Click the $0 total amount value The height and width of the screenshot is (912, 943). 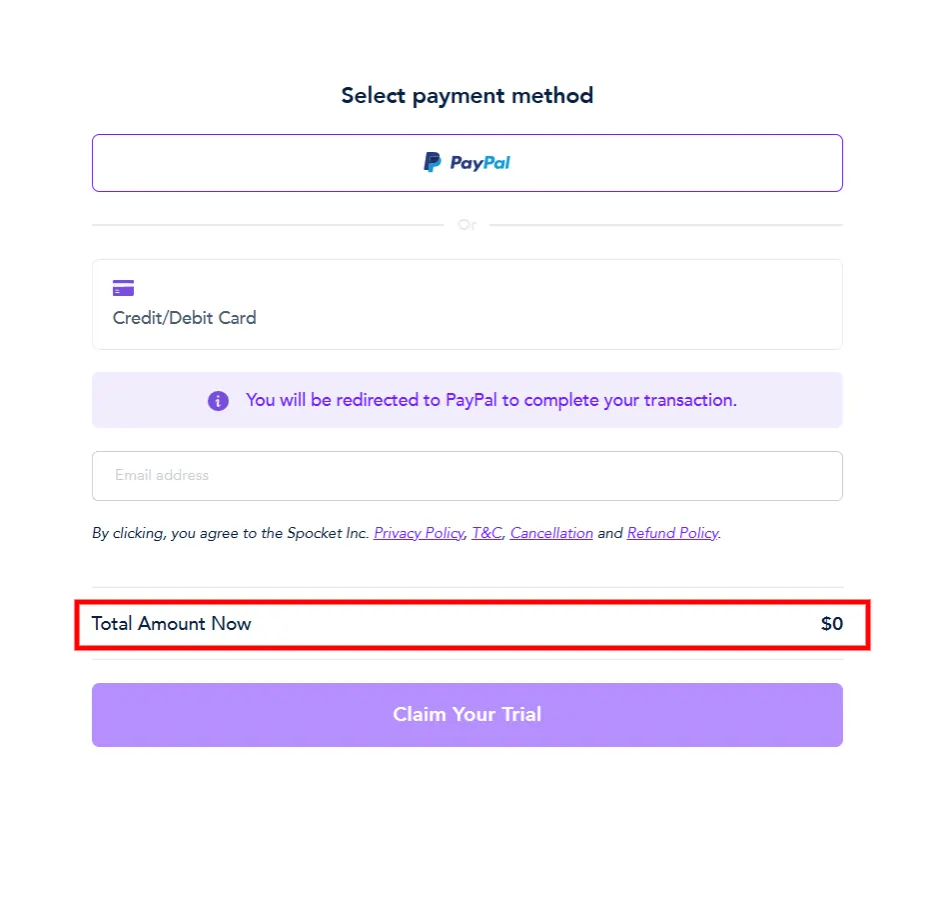(831, 624)
